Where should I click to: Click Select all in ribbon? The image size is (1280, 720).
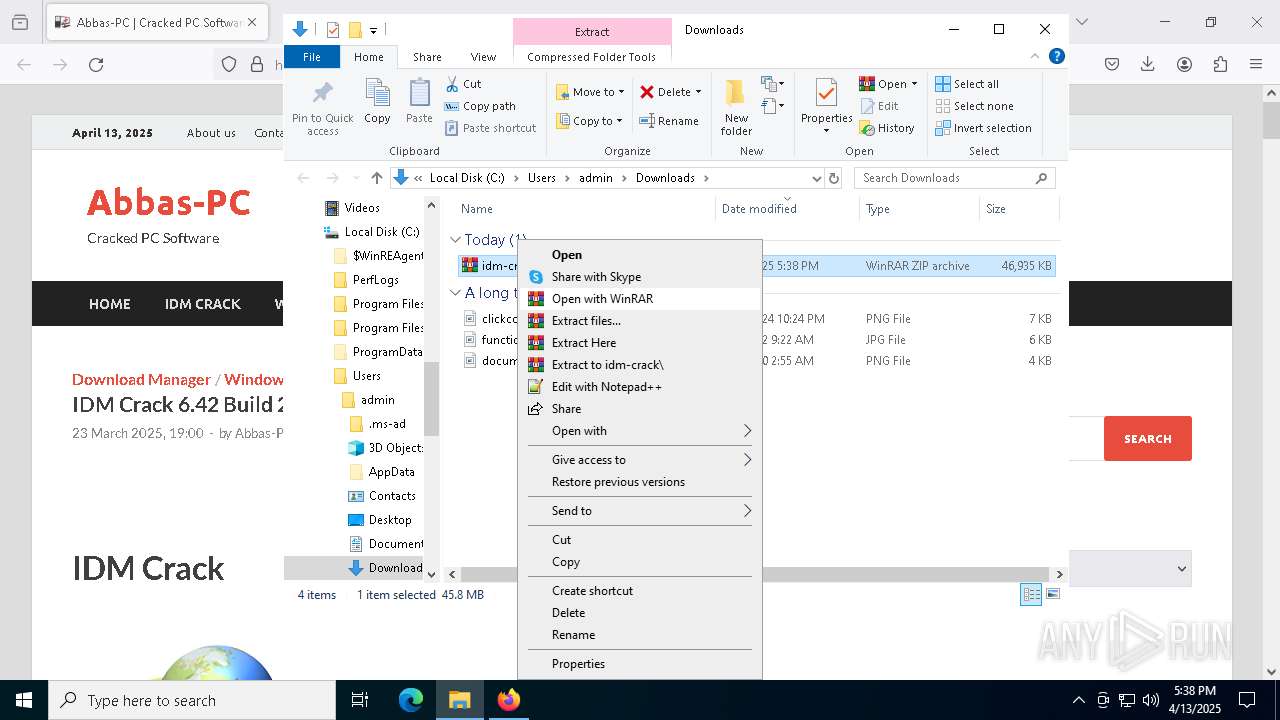(x=967, y=84)
